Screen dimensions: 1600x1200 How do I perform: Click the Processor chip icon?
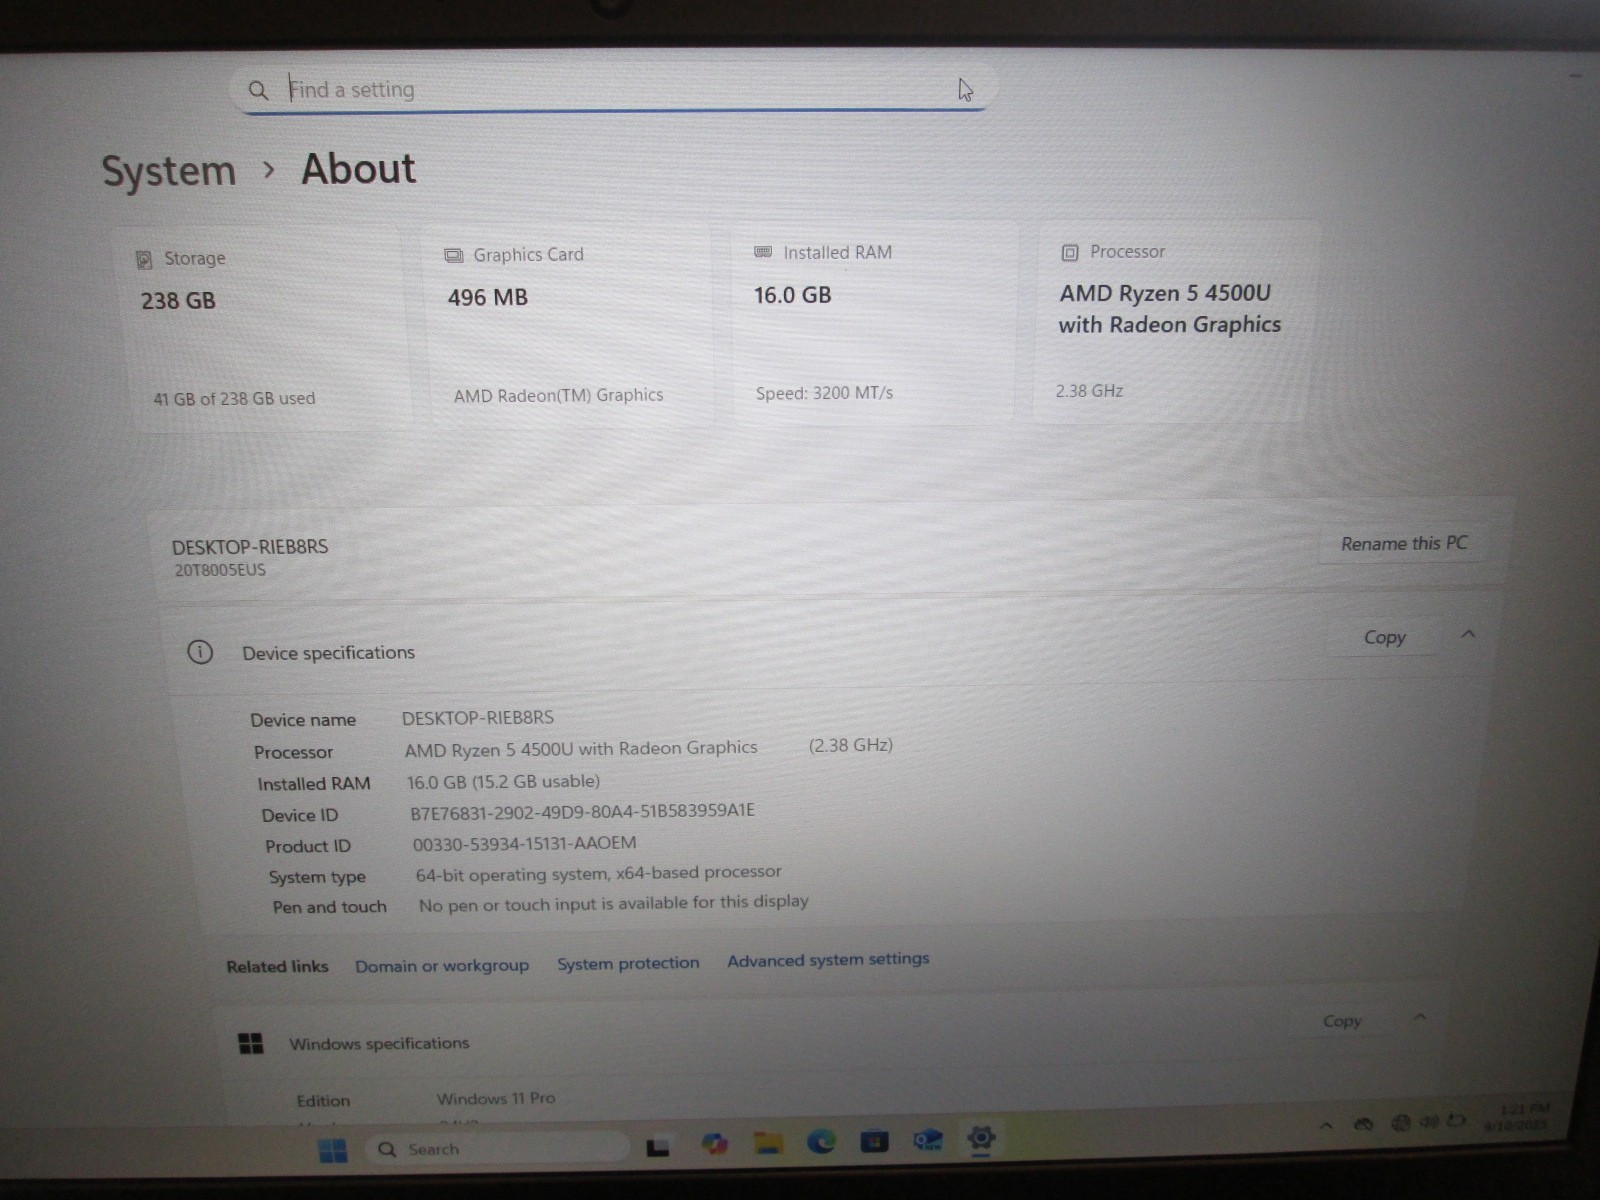pos(1070,252)
